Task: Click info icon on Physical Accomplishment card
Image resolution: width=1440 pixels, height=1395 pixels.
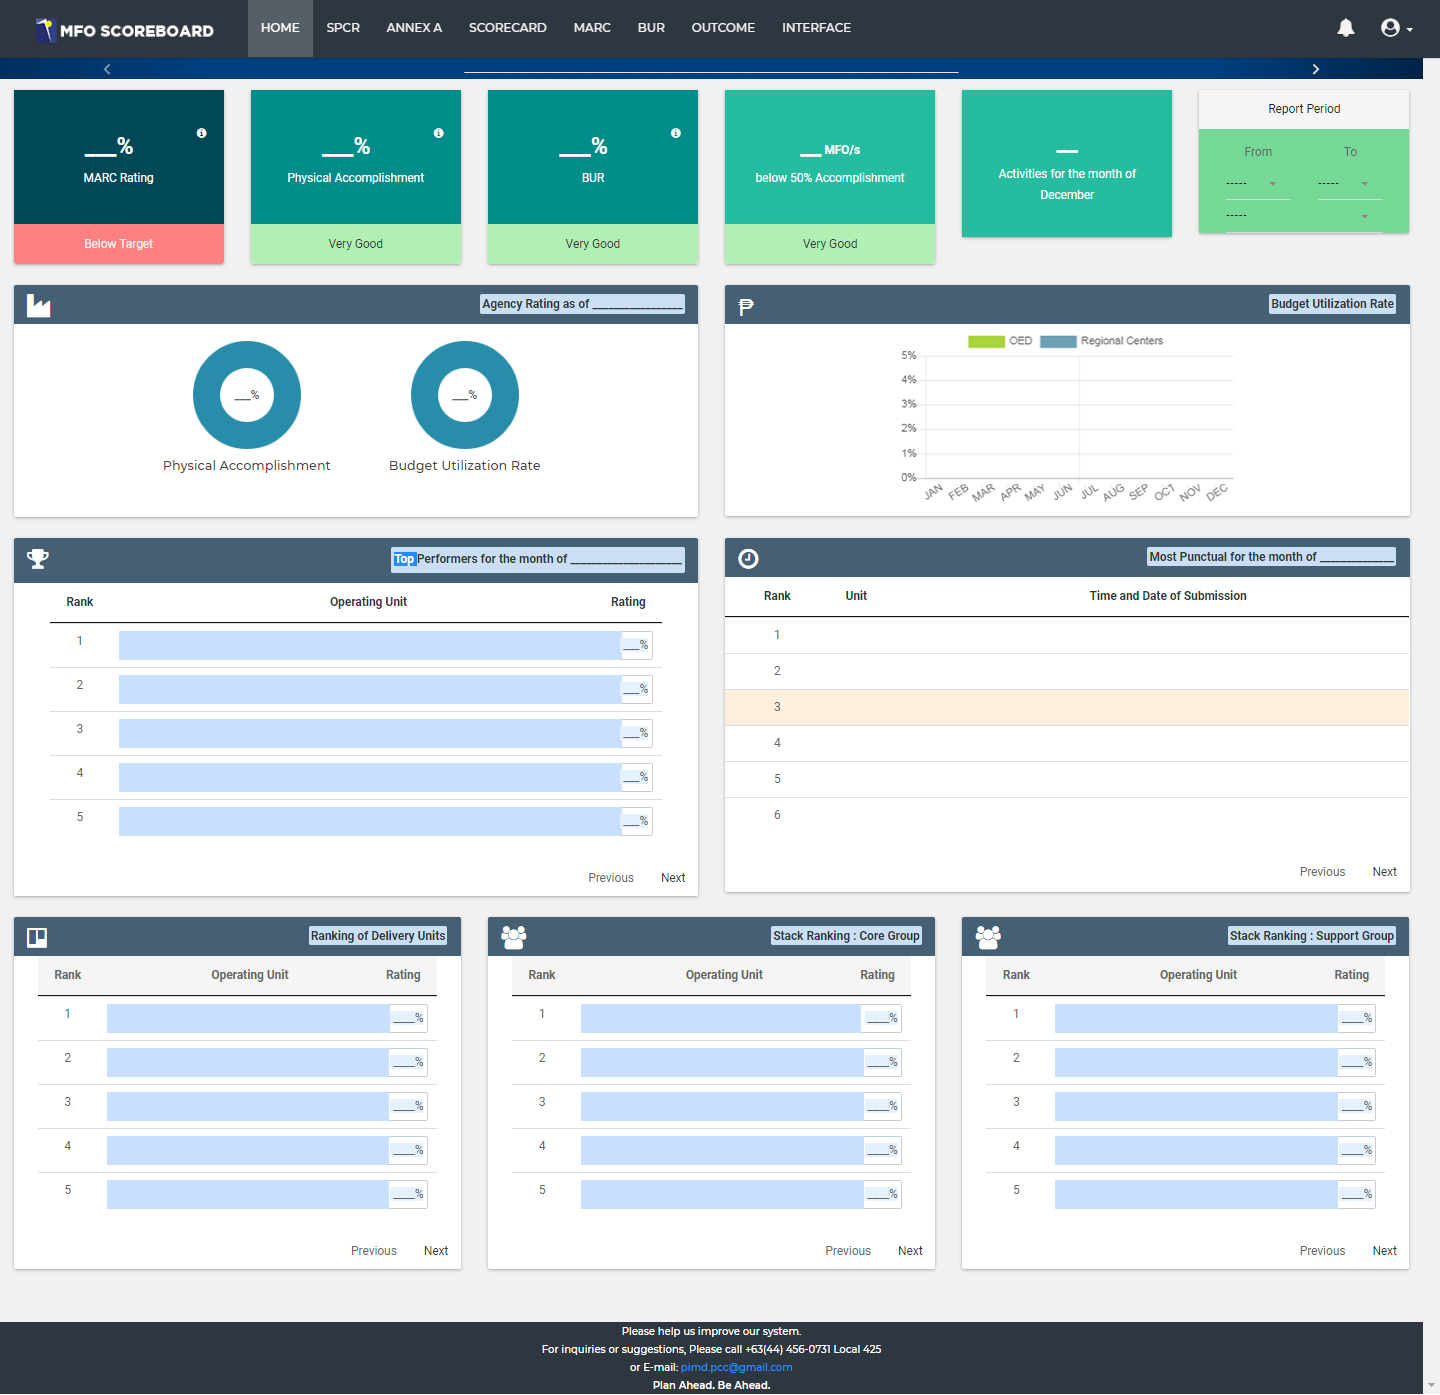Action: tap(439, 133)
